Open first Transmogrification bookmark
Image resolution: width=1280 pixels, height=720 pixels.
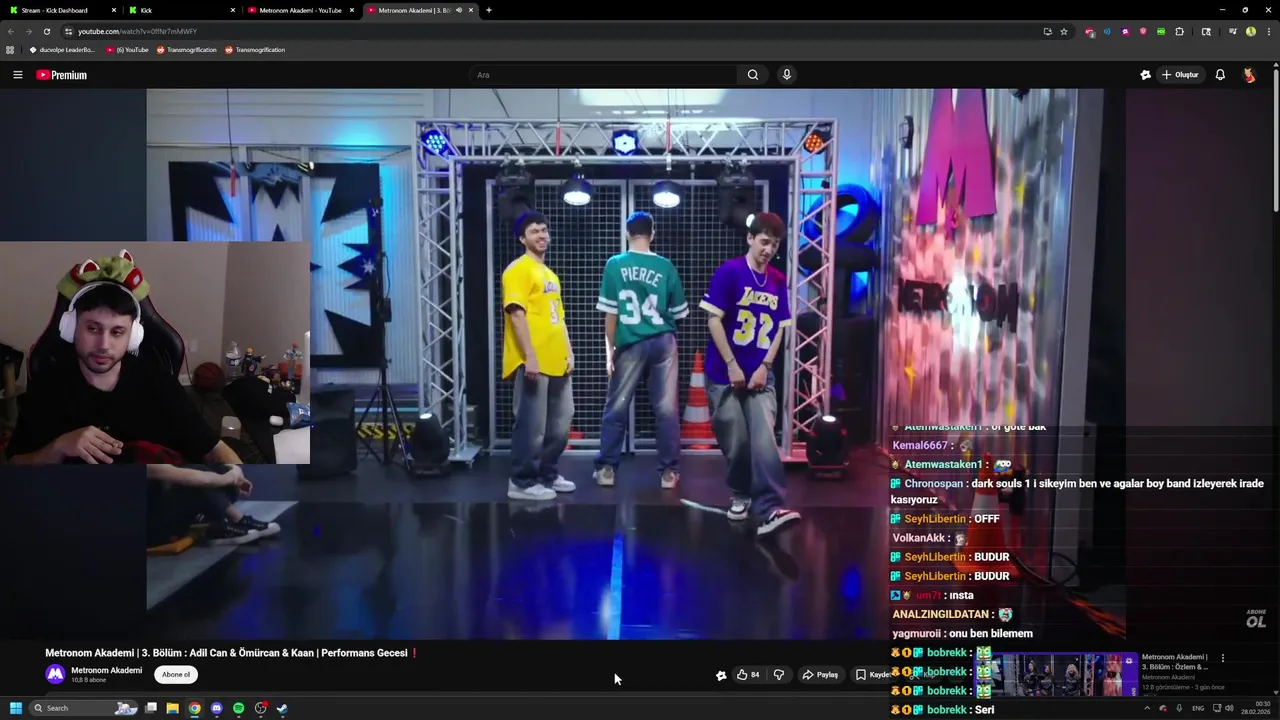[186, 49]
